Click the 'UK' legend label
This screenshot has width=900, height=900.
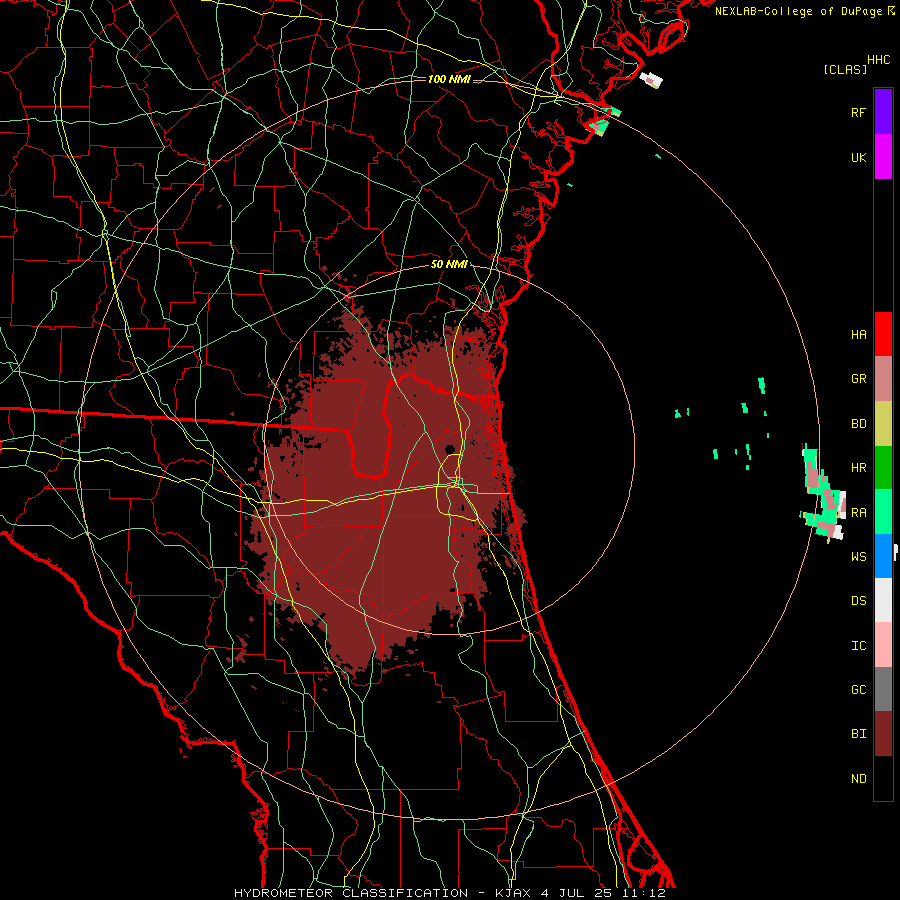coord(858,157)
